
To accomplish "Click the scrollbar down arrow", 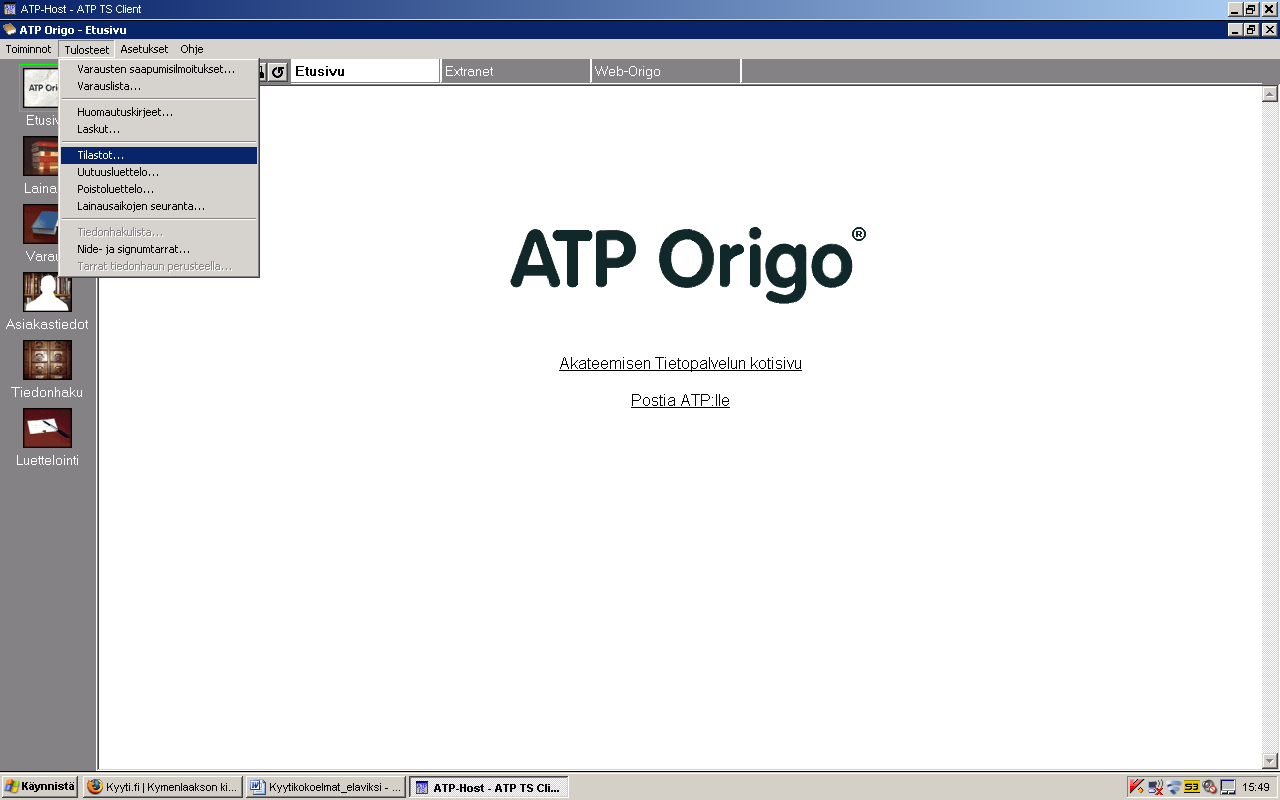I will click(1270, 761).
